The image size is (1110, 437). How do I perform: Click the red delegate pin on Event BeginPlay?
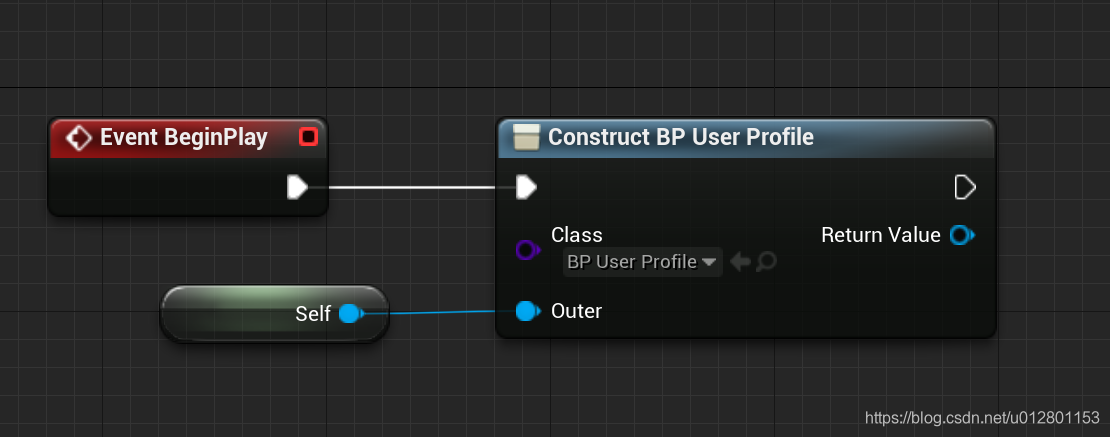[x=308, y=137]
